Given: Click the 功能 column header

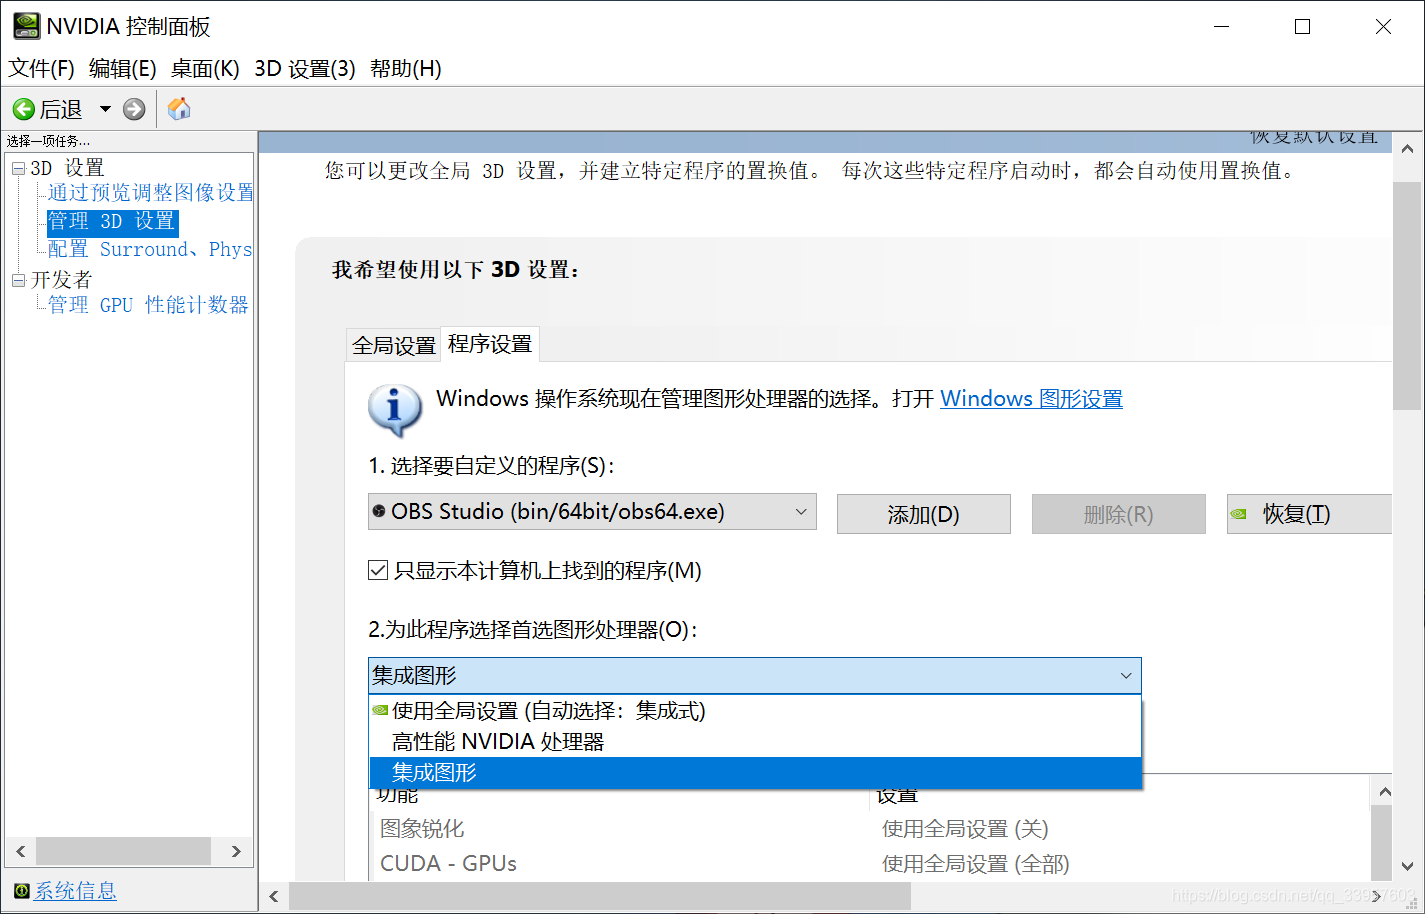Looking at the screenshot, I should click(398, 796).
